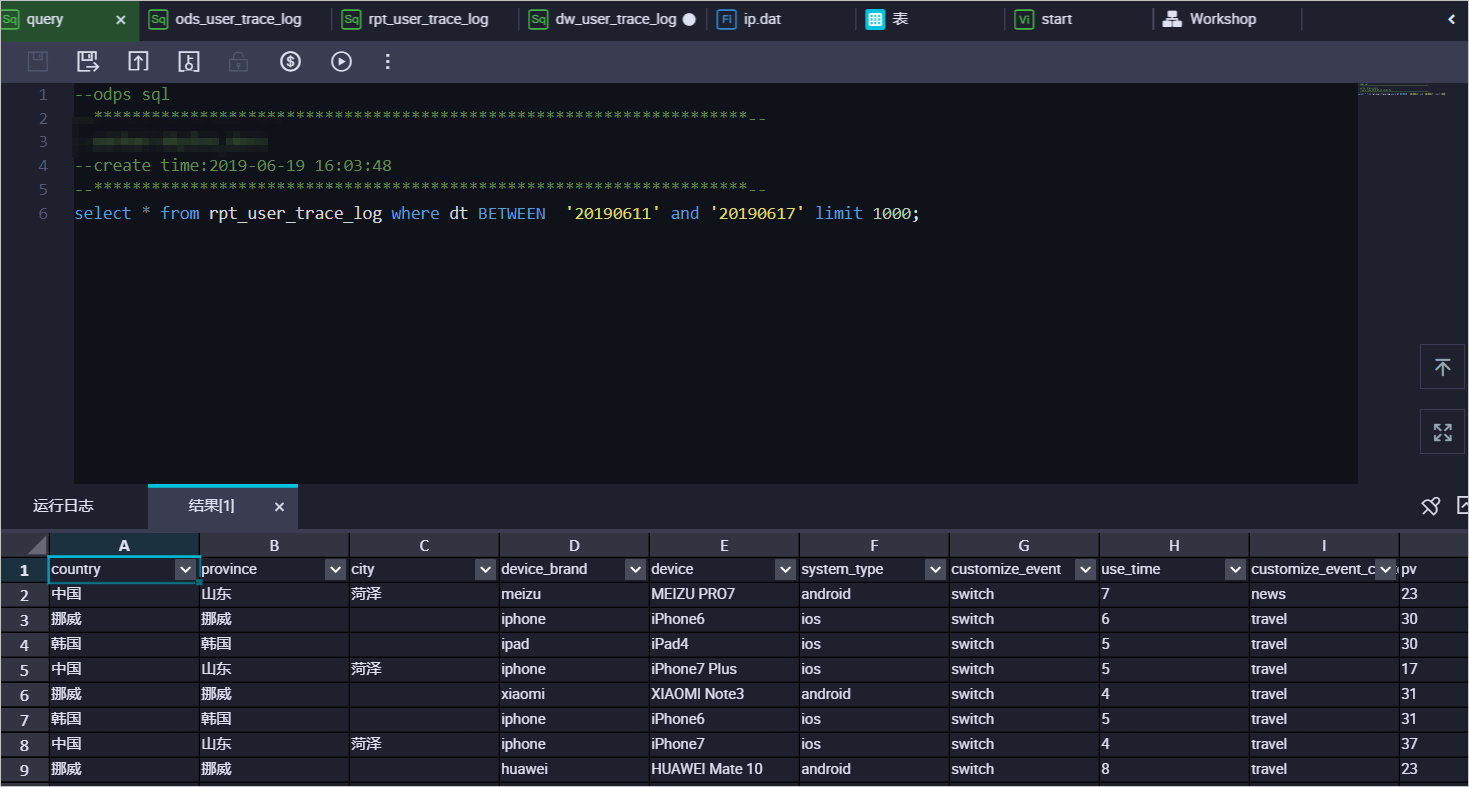Screen dimensions: 1469x787
Task: Click the pv value 37 cell
Action: point(1434,744)
